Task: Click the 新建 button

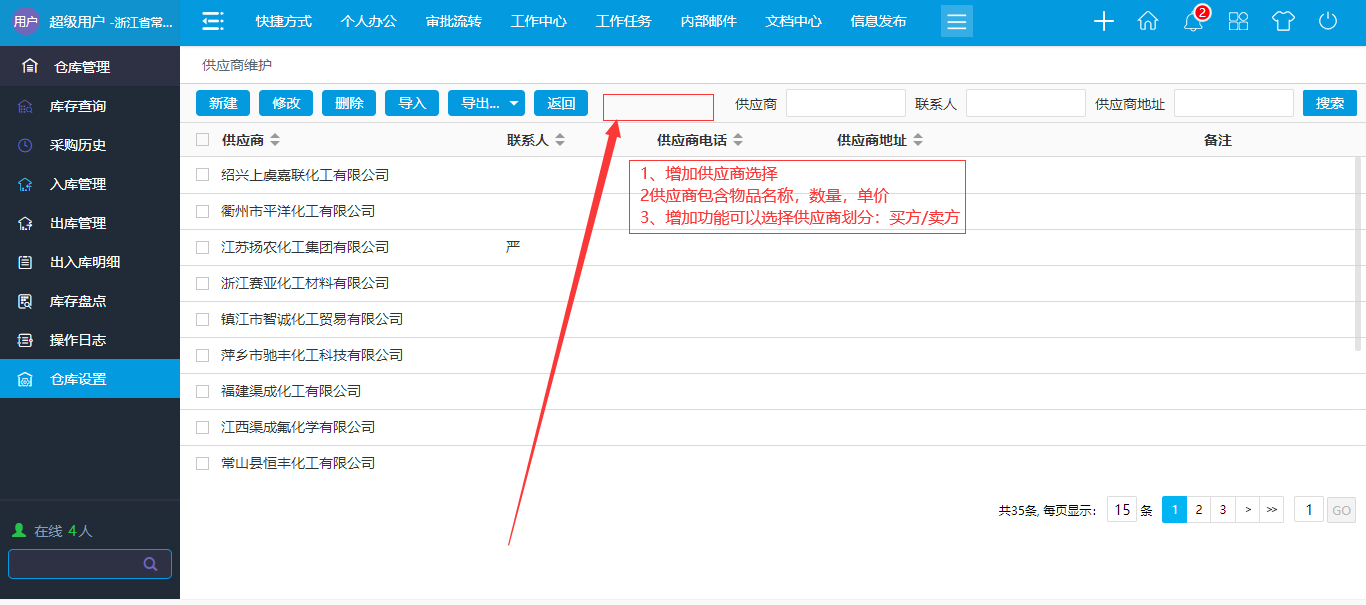Action: pos(223,103)
